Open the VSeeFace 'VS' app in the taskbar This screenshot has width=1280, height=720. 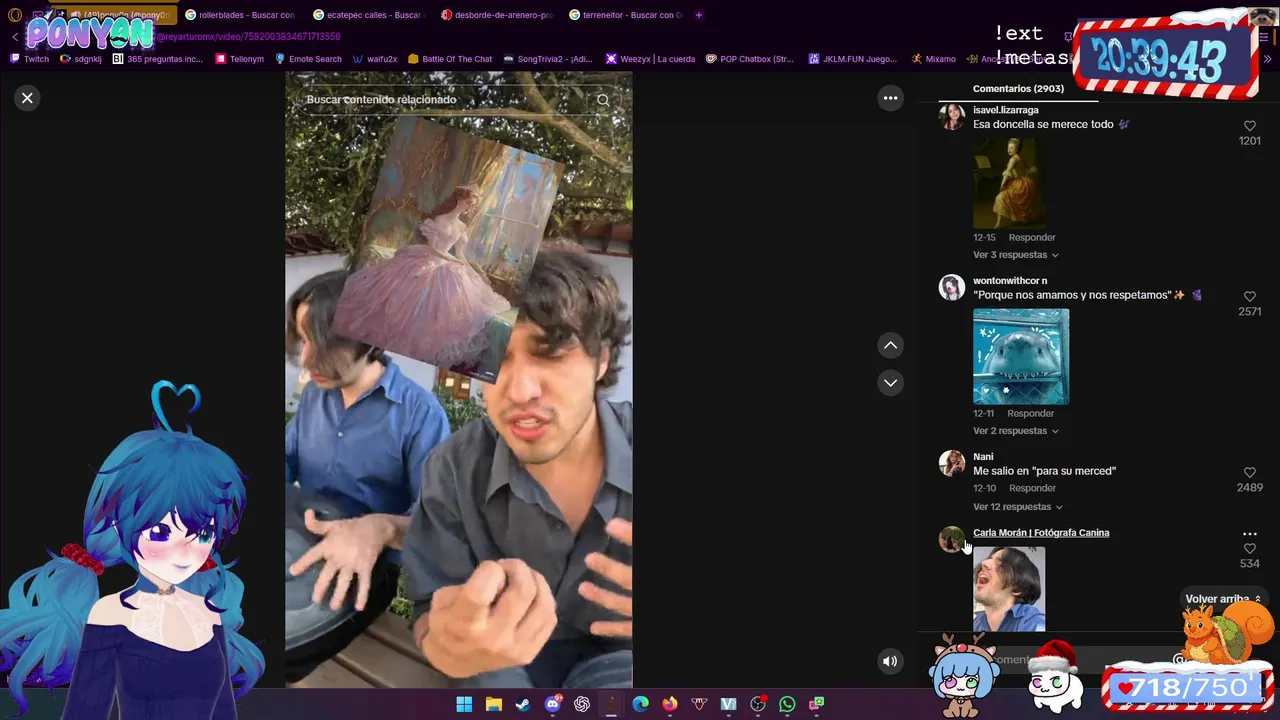point(728,704)
